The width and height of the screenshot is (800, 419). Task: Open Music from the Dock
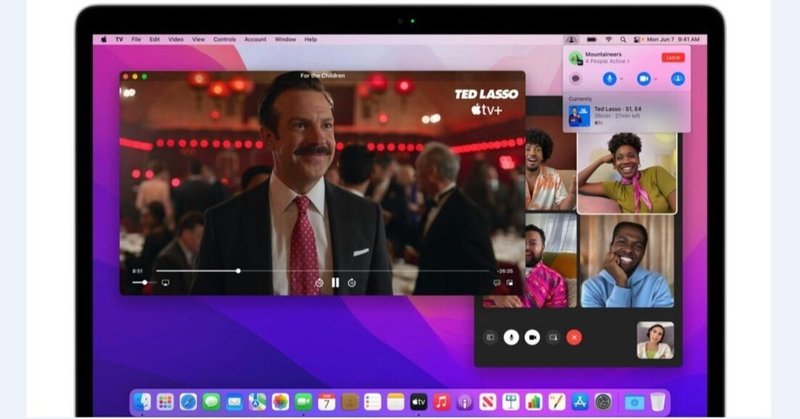441,402
